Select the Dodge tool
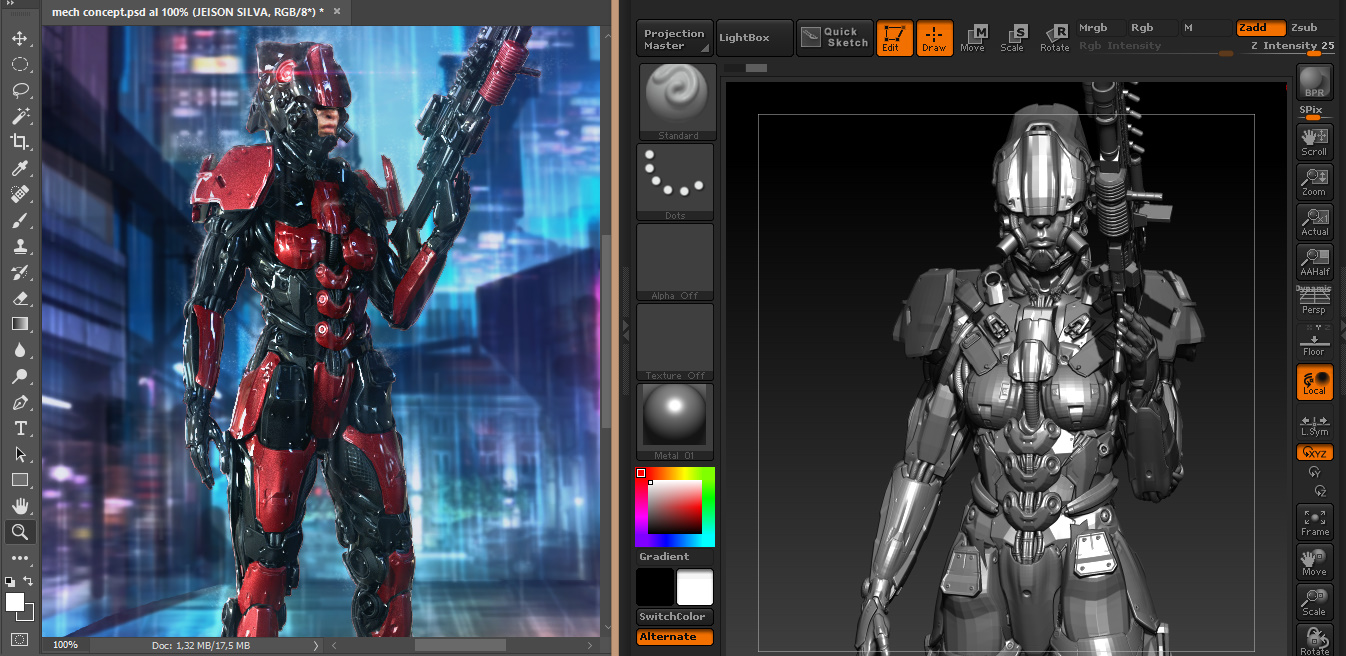 click(19, 376)
